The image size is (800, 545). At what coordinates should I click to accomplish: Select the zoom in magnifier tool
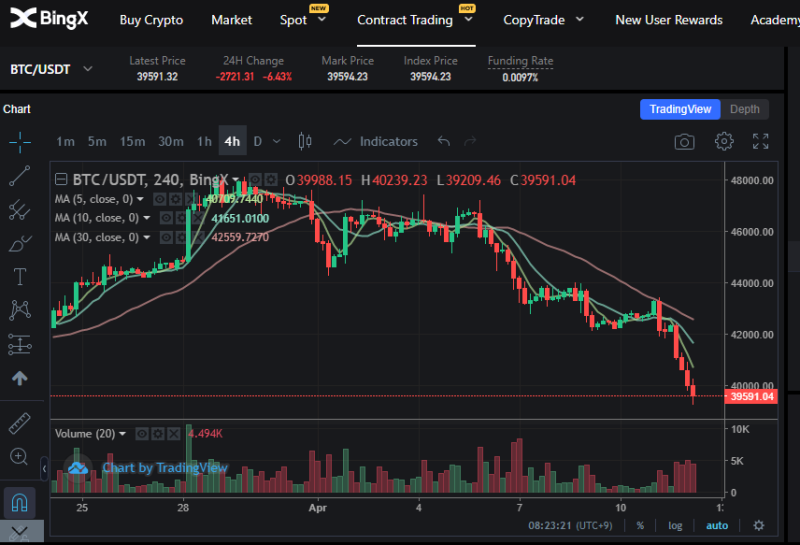(19, 456)
